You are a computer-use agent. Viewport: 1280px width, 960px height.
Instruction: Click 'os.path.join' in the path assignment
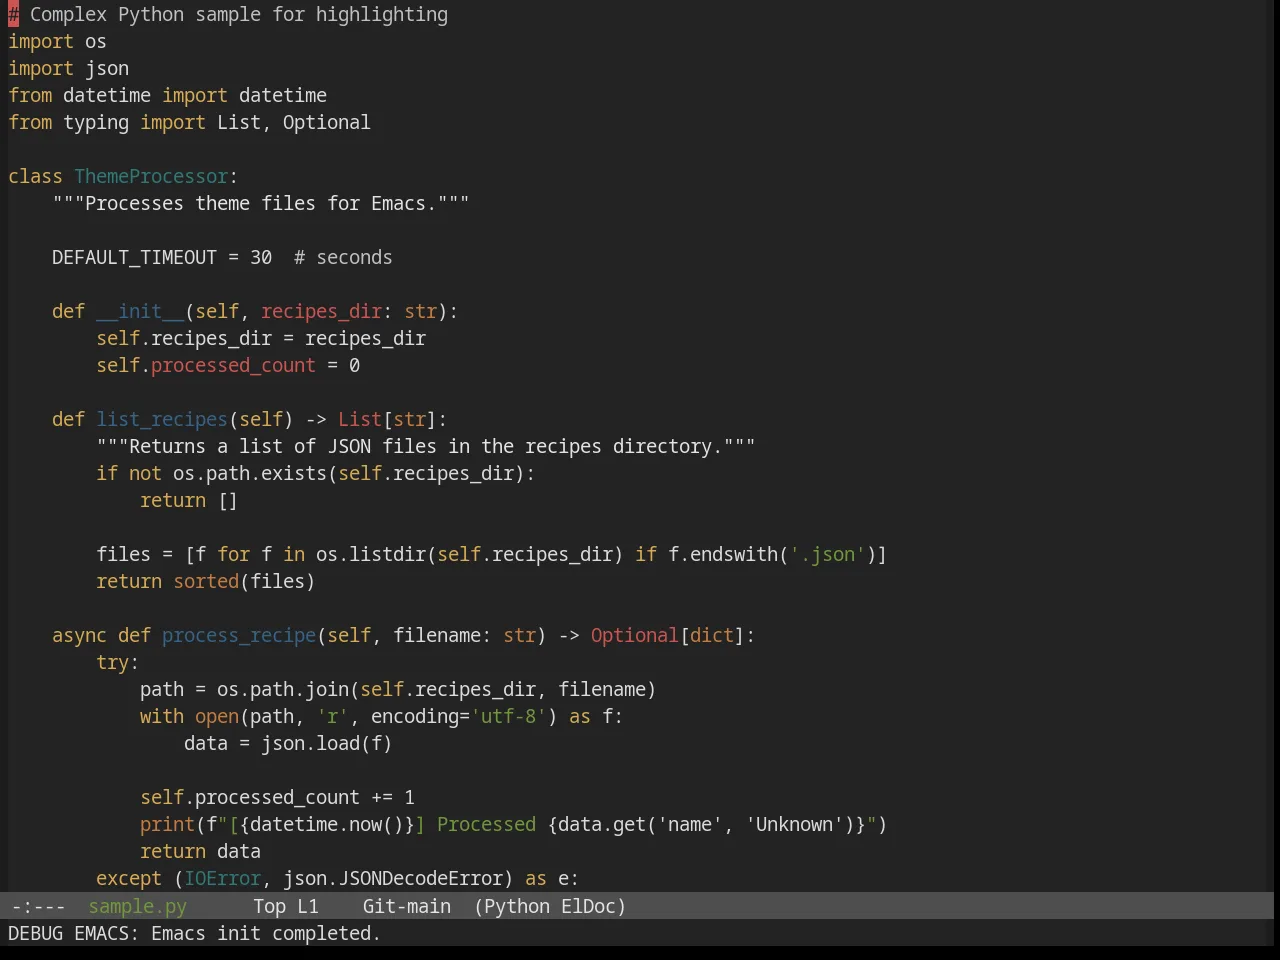coord(283,689)
